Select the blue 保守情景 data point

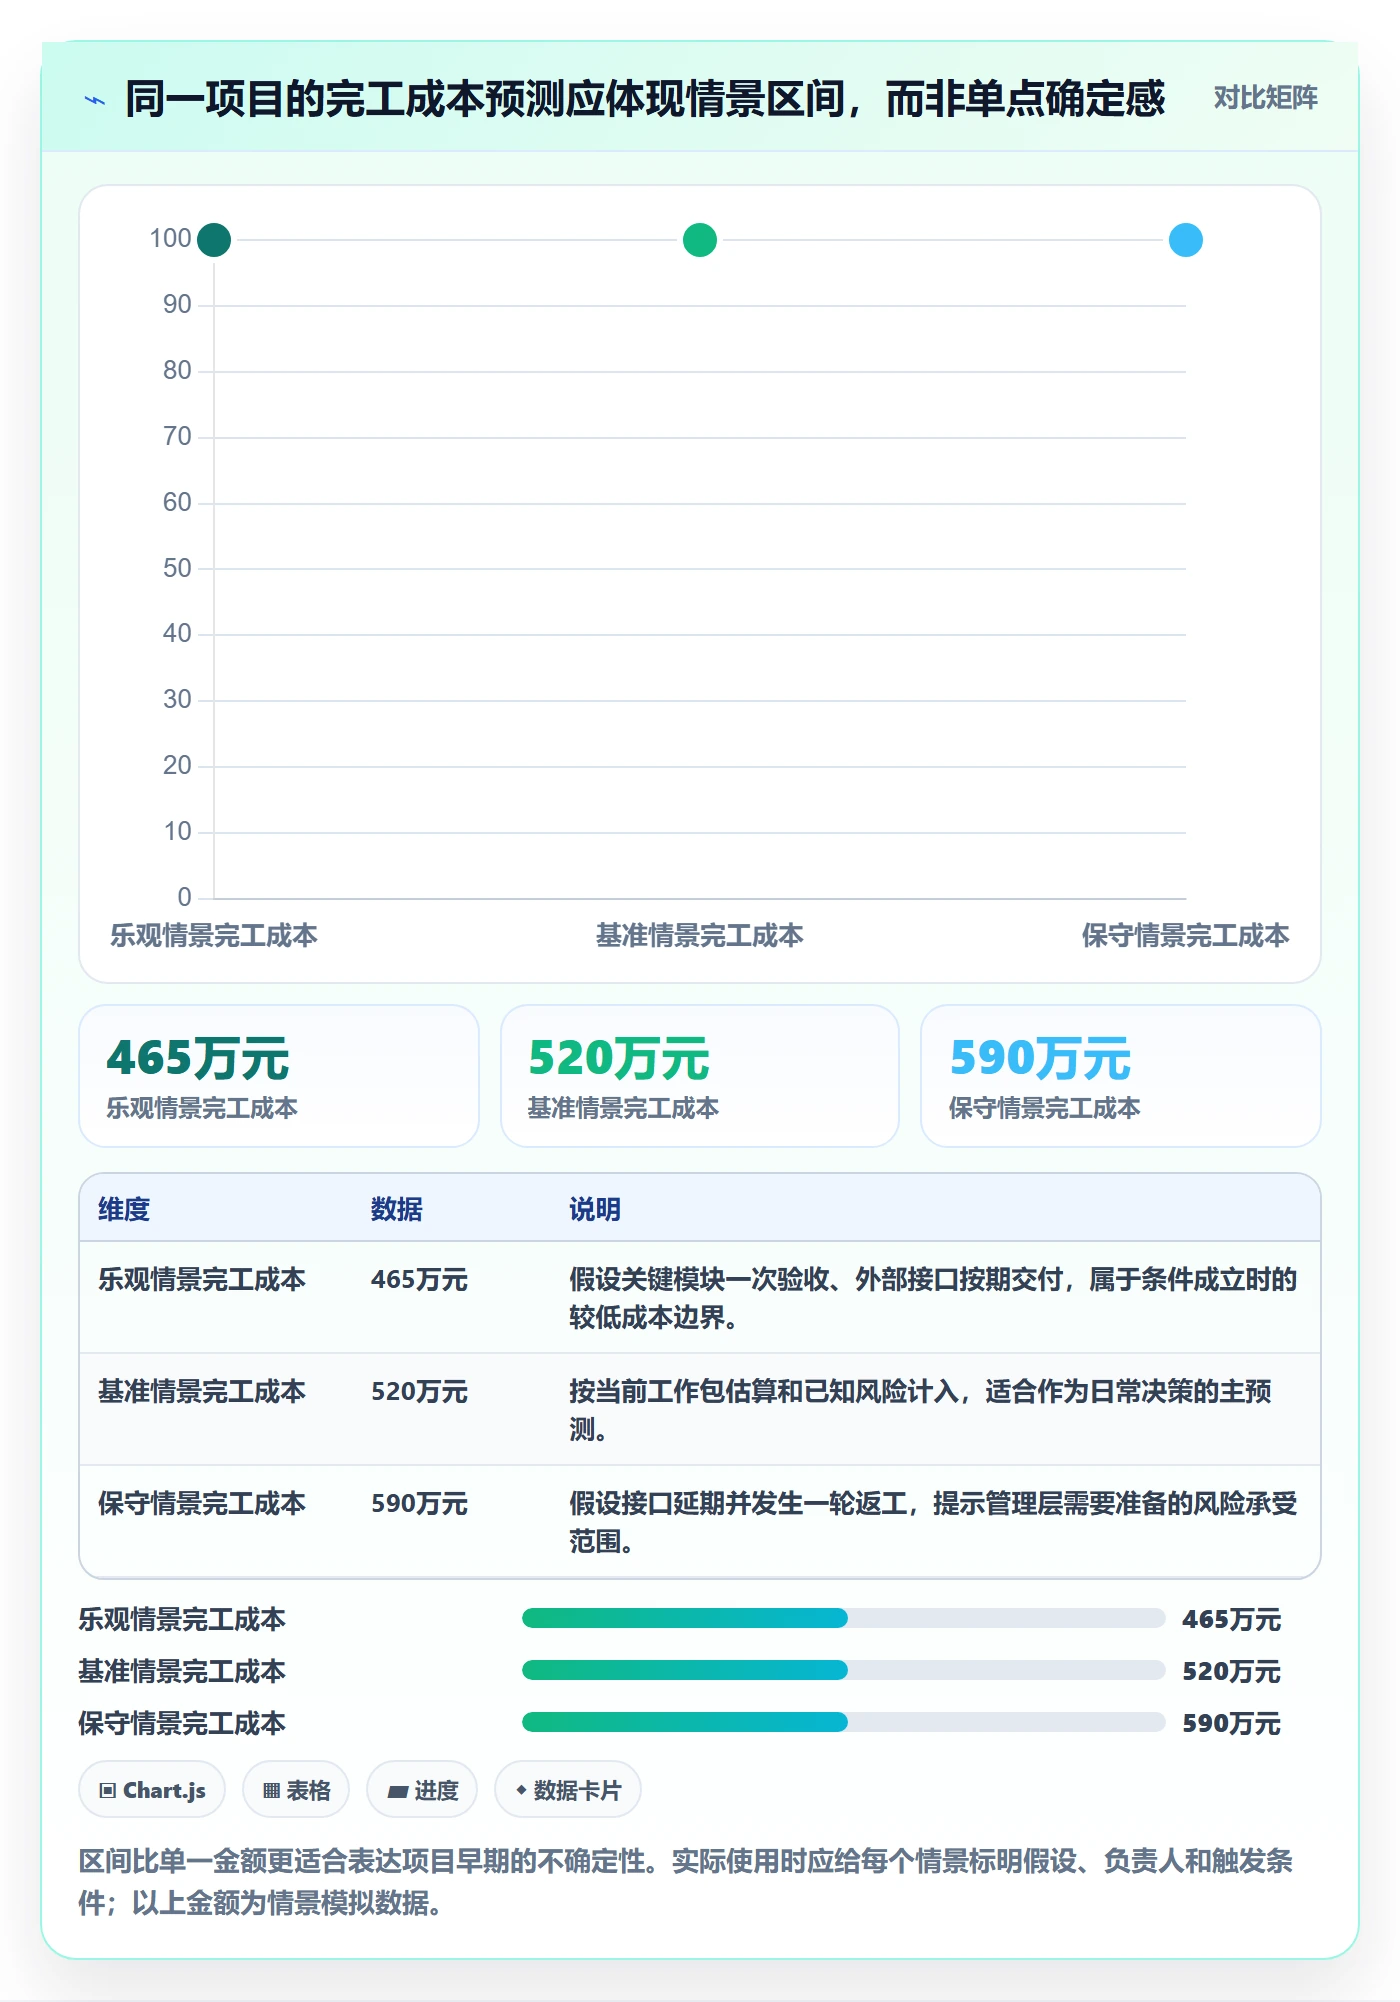(1186, 240)
